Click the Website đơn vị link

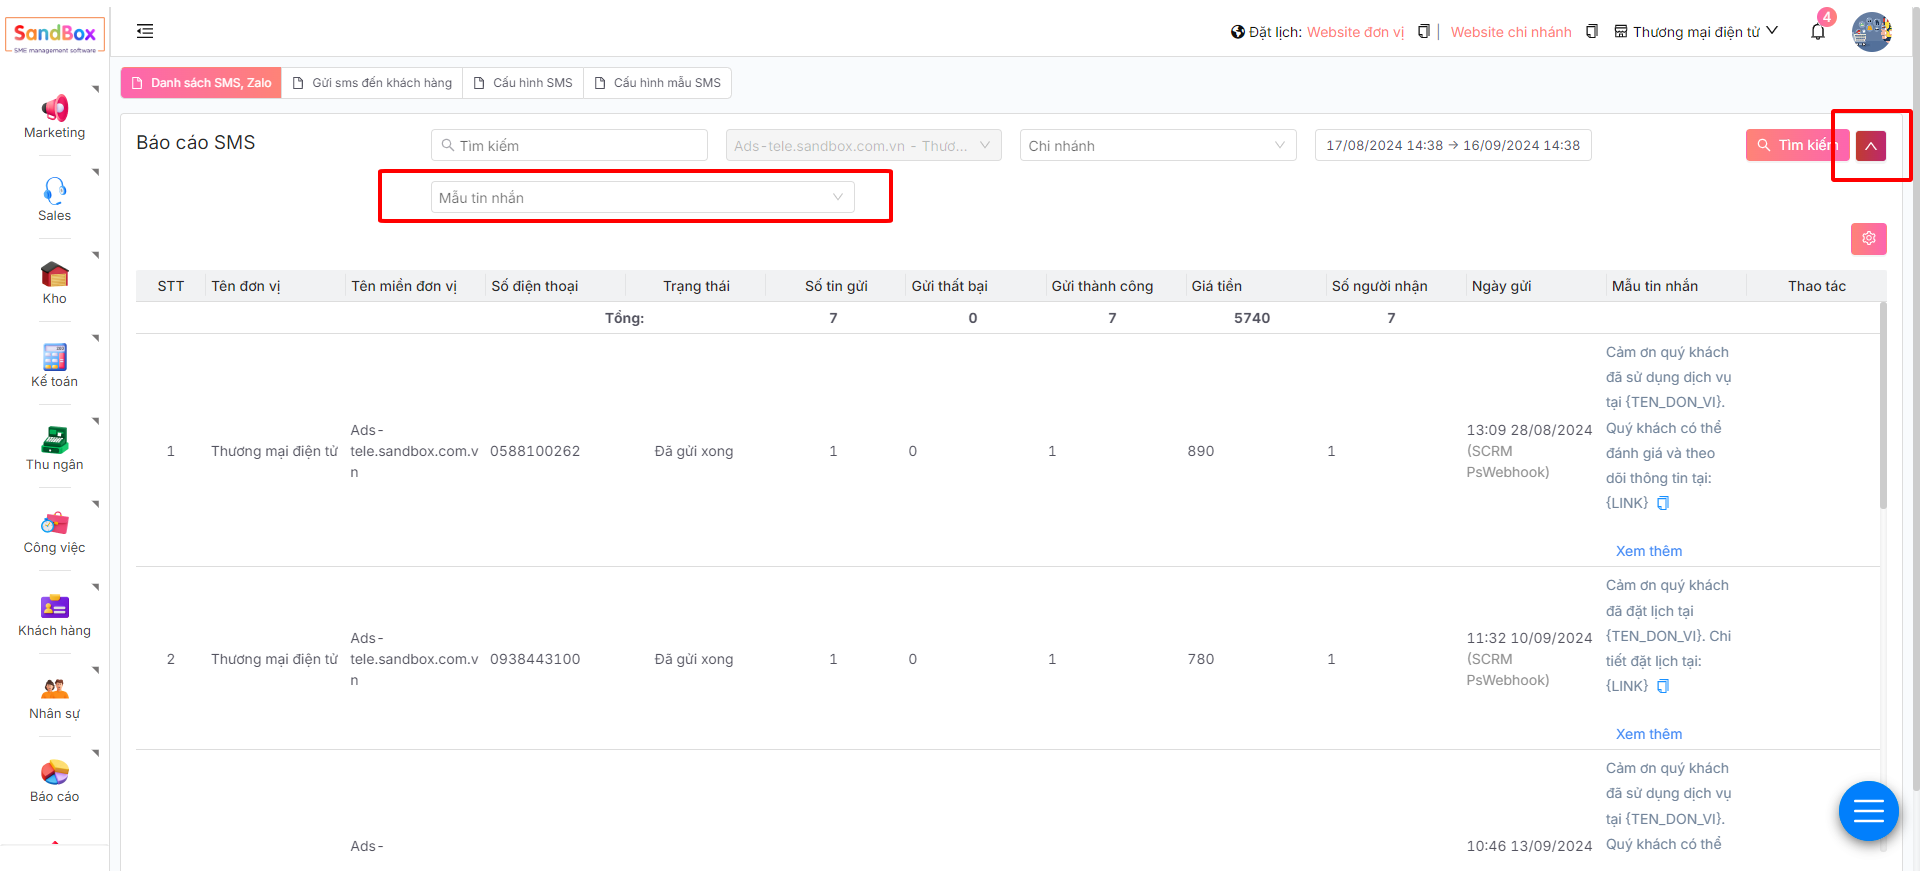pyautogui.click(x=1355, y=32)
